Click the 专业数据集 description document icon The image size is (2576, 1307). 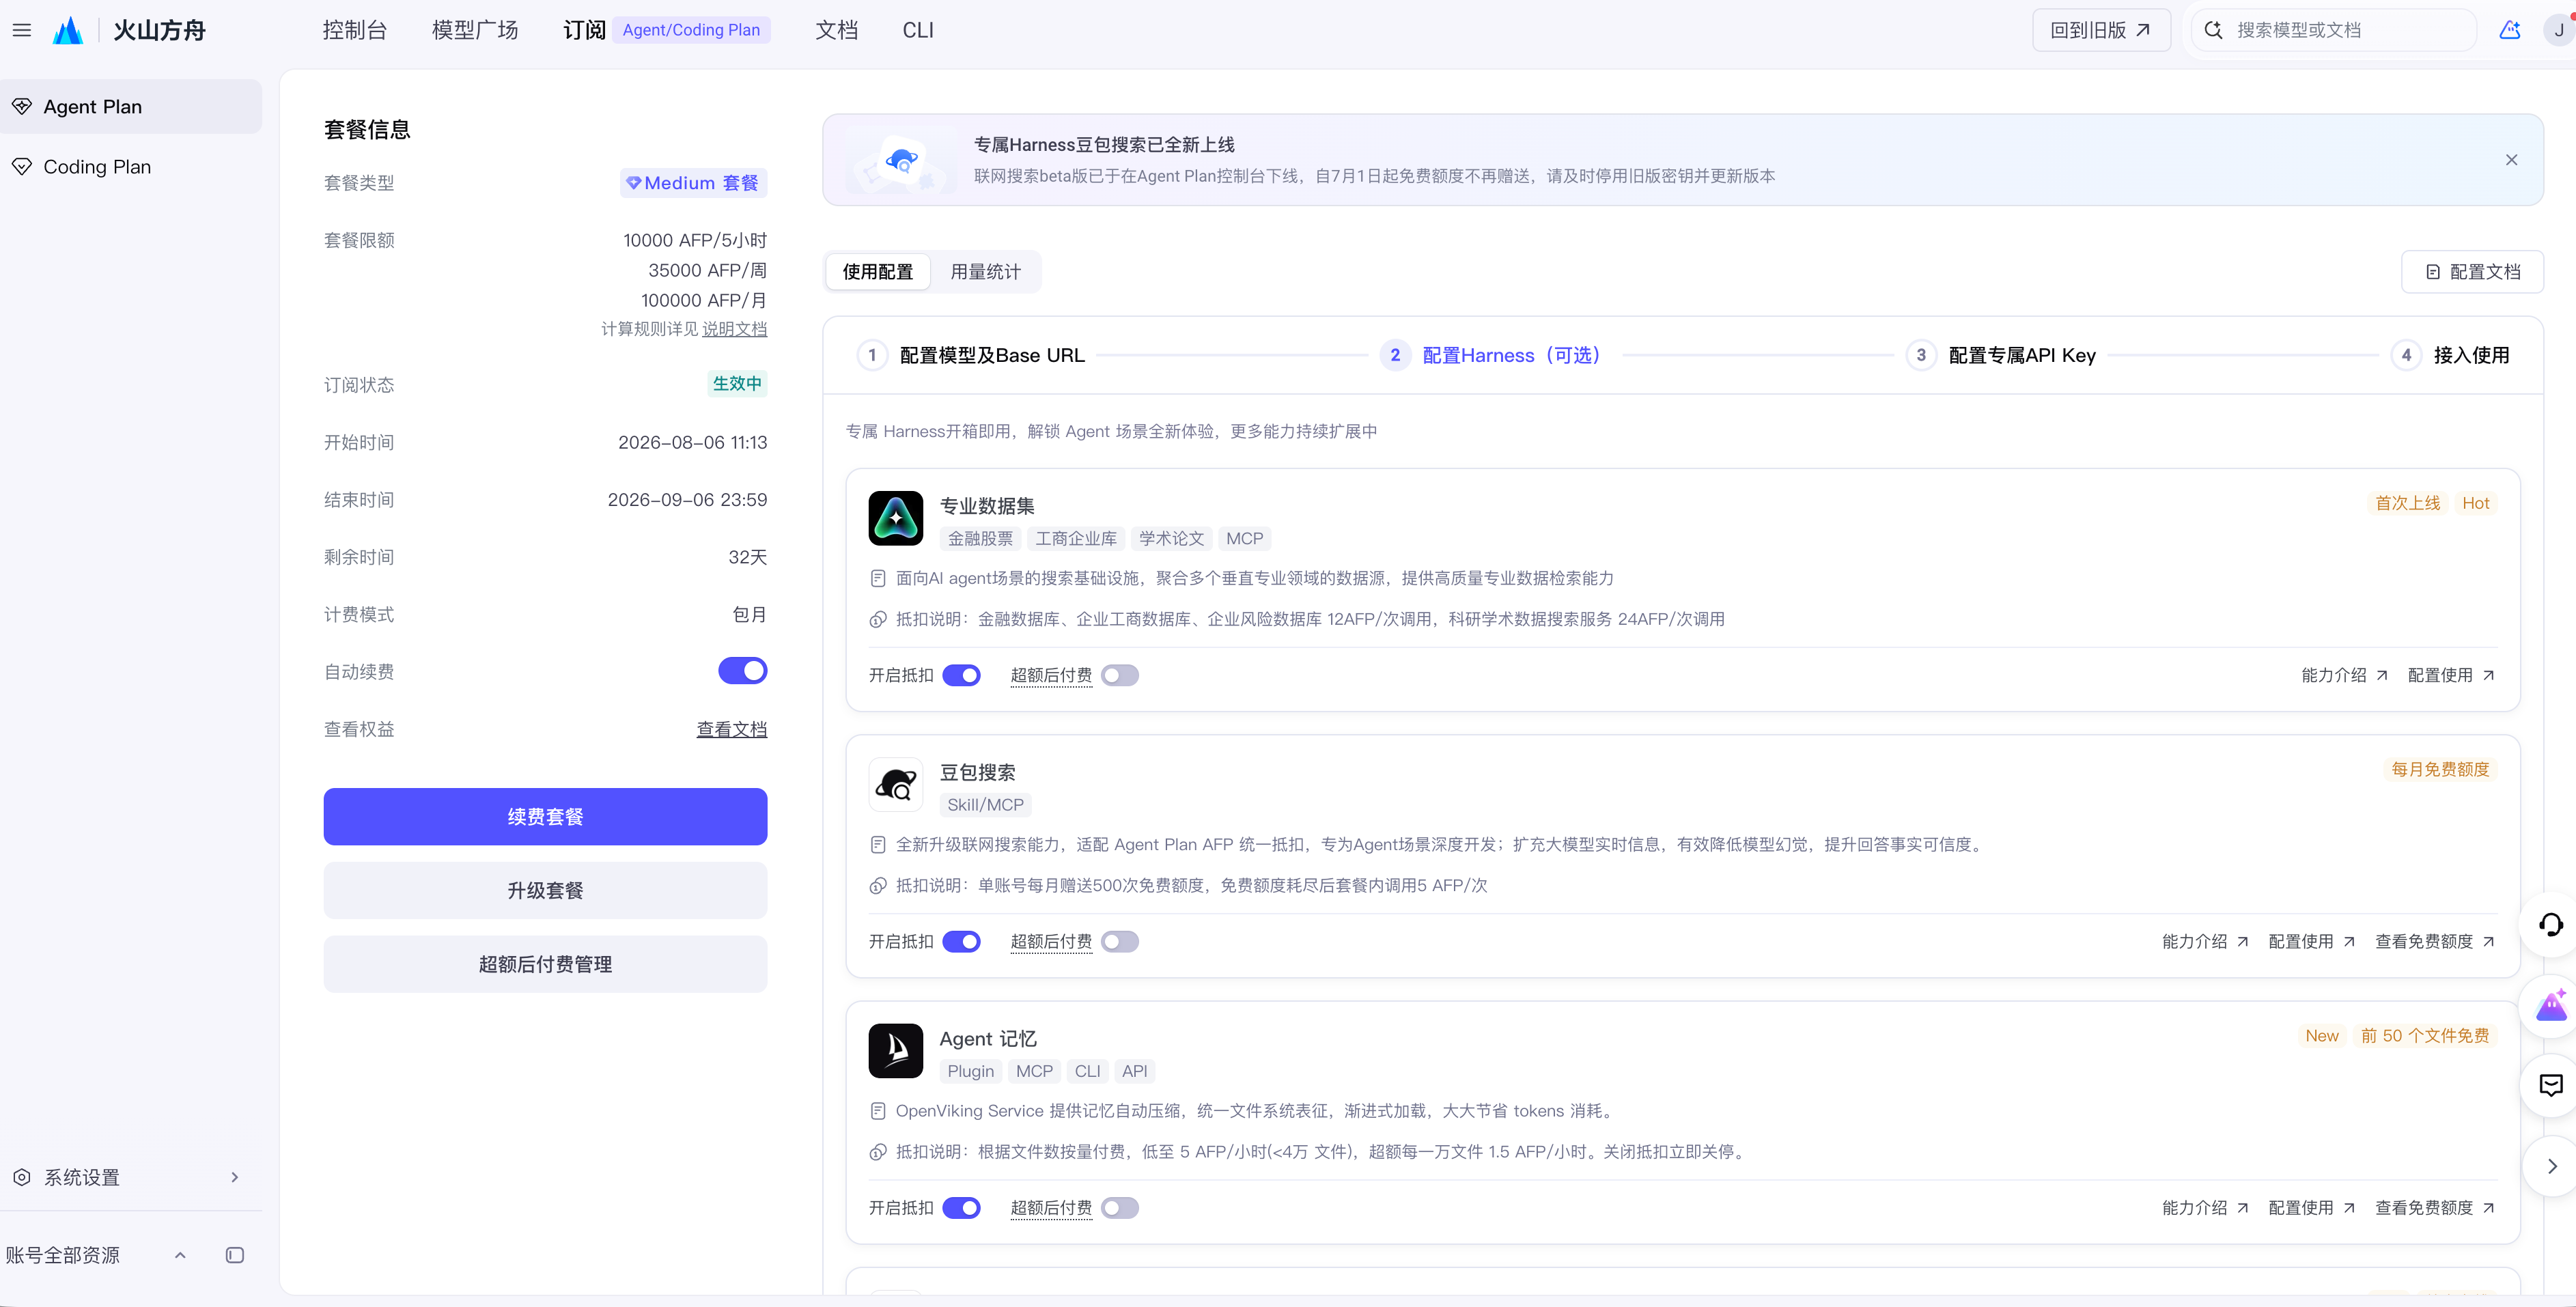click(x=878, y=578)
